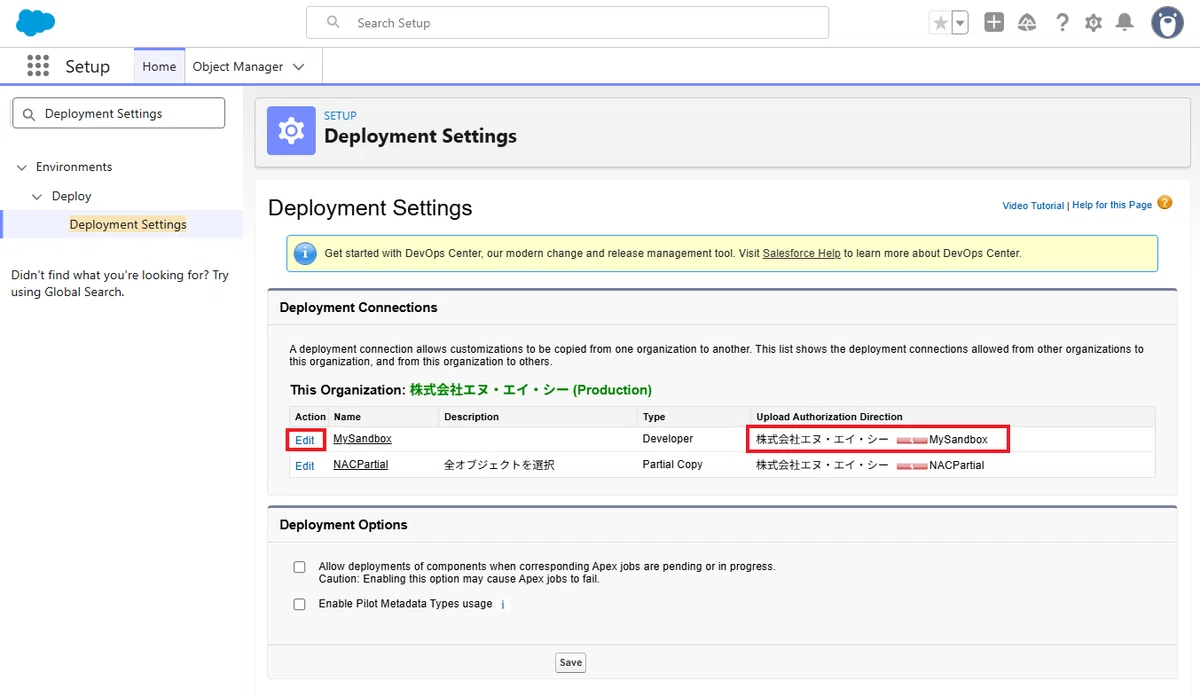Image resolution: width=1200 pixels, height=695 pixels.
Task: Open the Help question mark icon
Action: click(1062, 22)
